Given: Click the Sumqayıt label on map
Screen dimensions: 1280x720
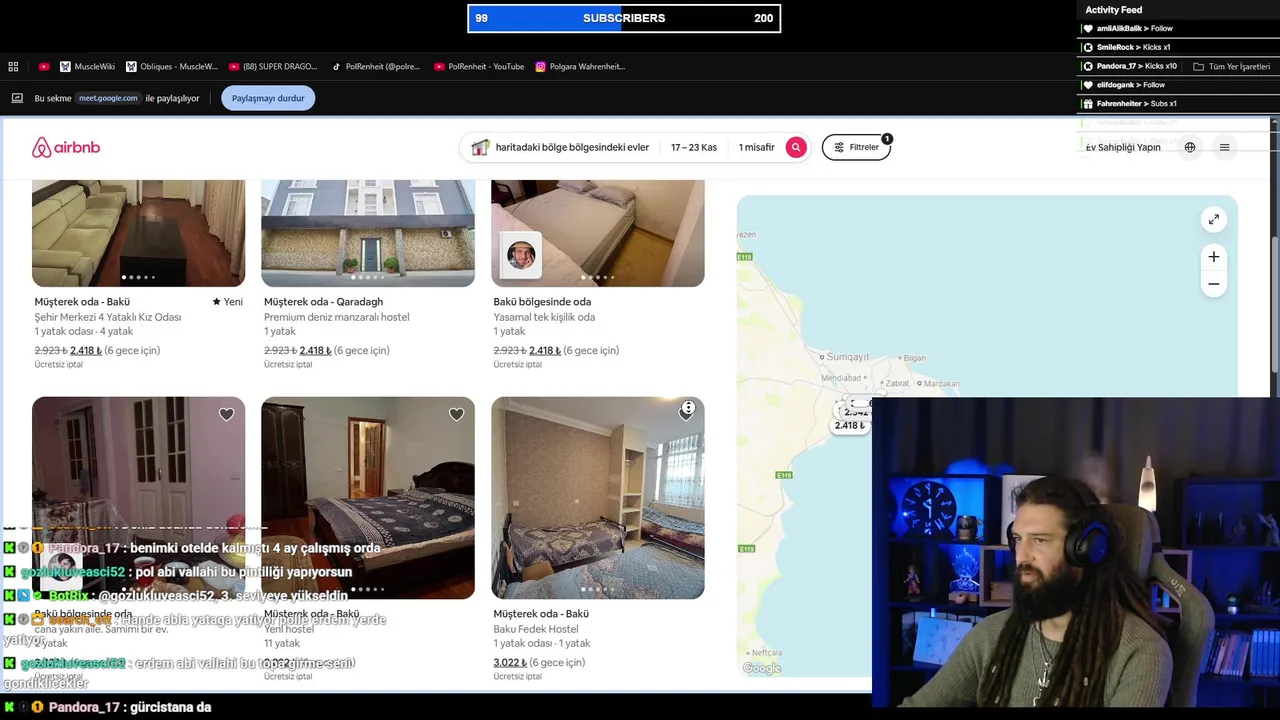Looking at the screenshot, I should pyautogui.click(x=846, y=357).
